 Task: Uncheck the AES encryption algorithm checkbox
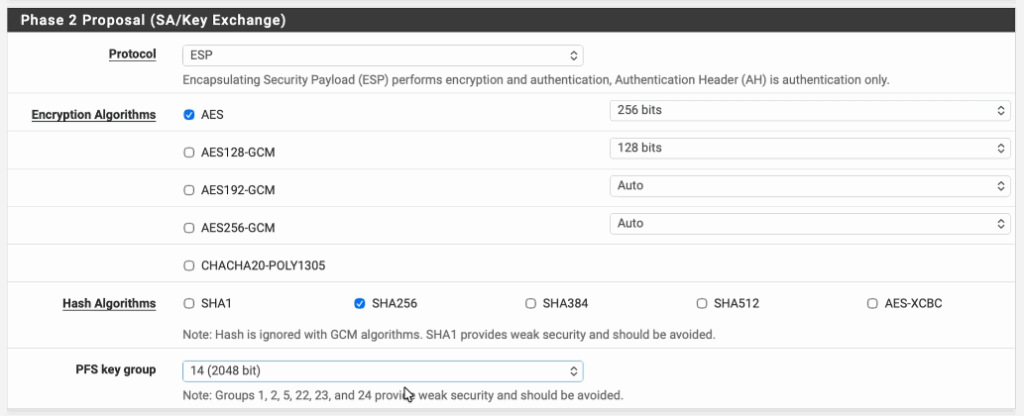pyautogui.click(x=189, y=115)
